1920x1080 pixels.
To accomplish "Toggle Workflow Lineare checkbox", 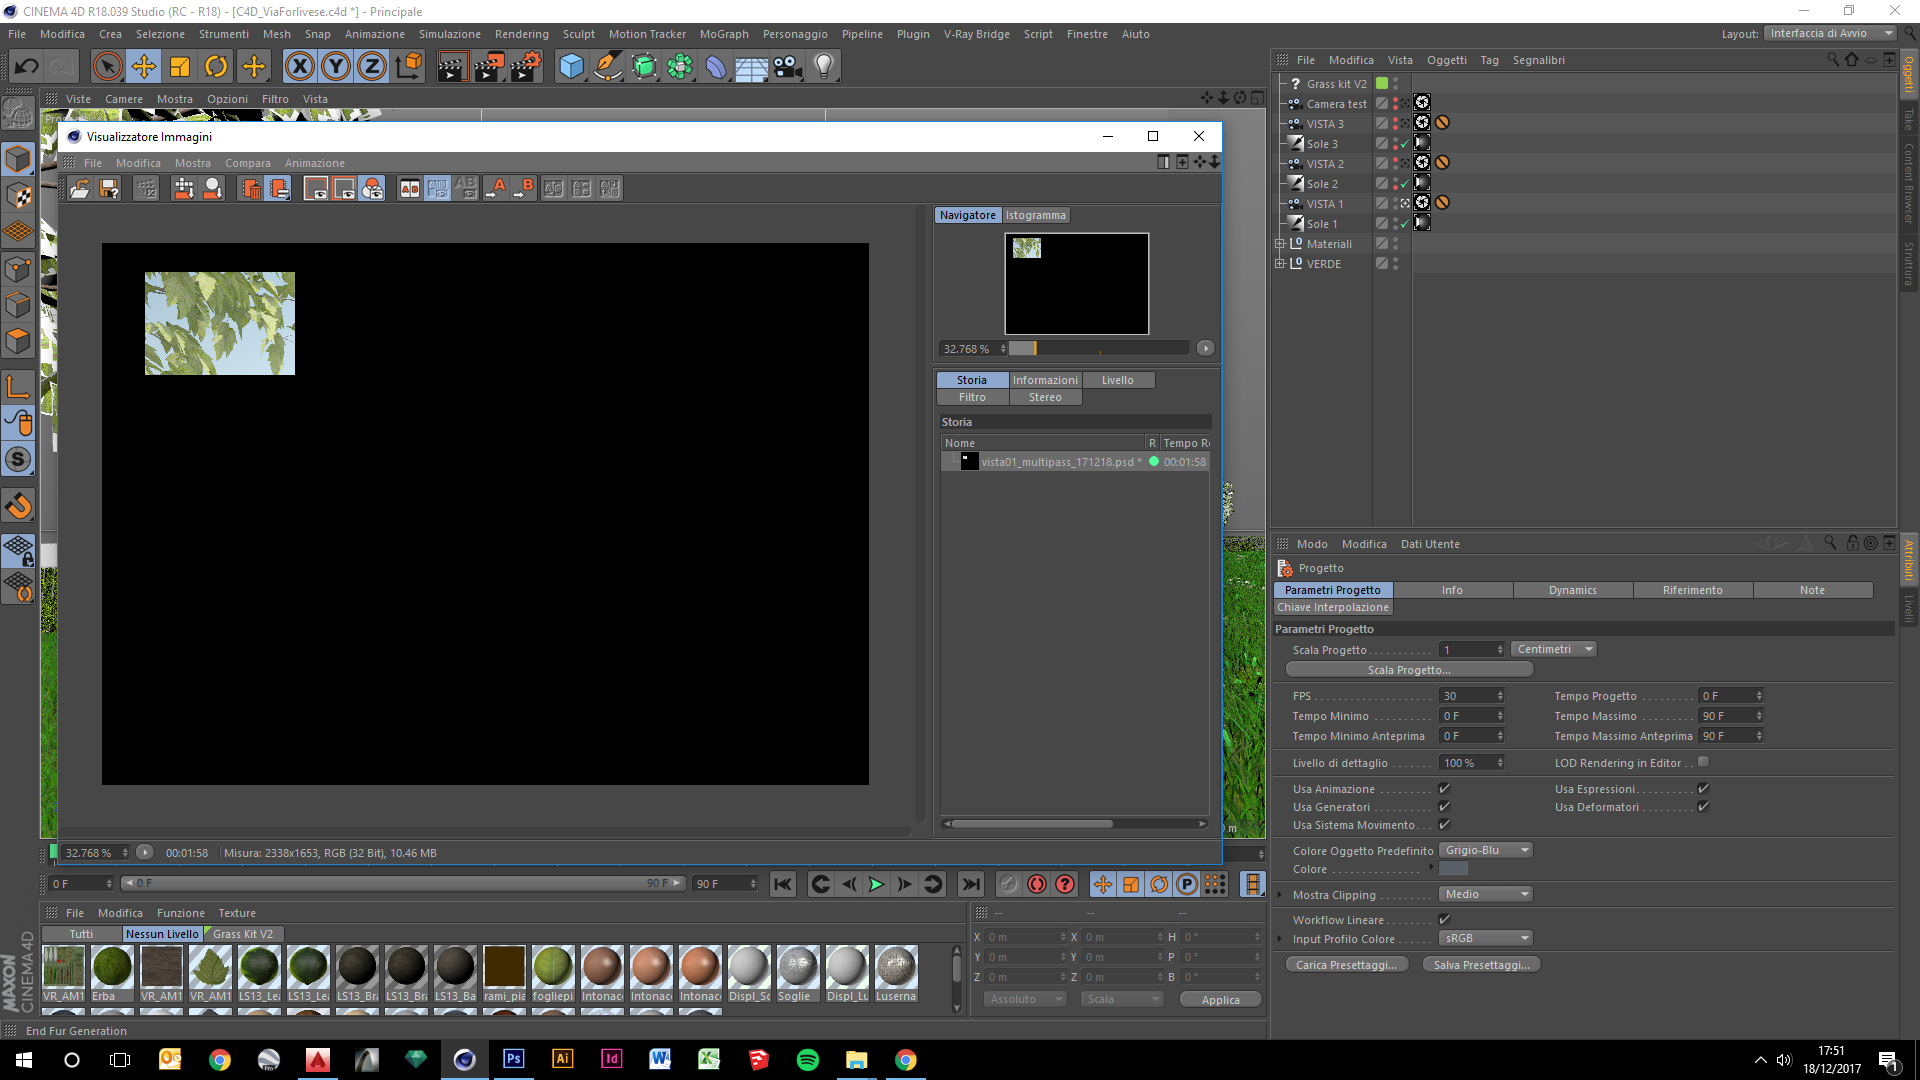I will [1444, 920].
